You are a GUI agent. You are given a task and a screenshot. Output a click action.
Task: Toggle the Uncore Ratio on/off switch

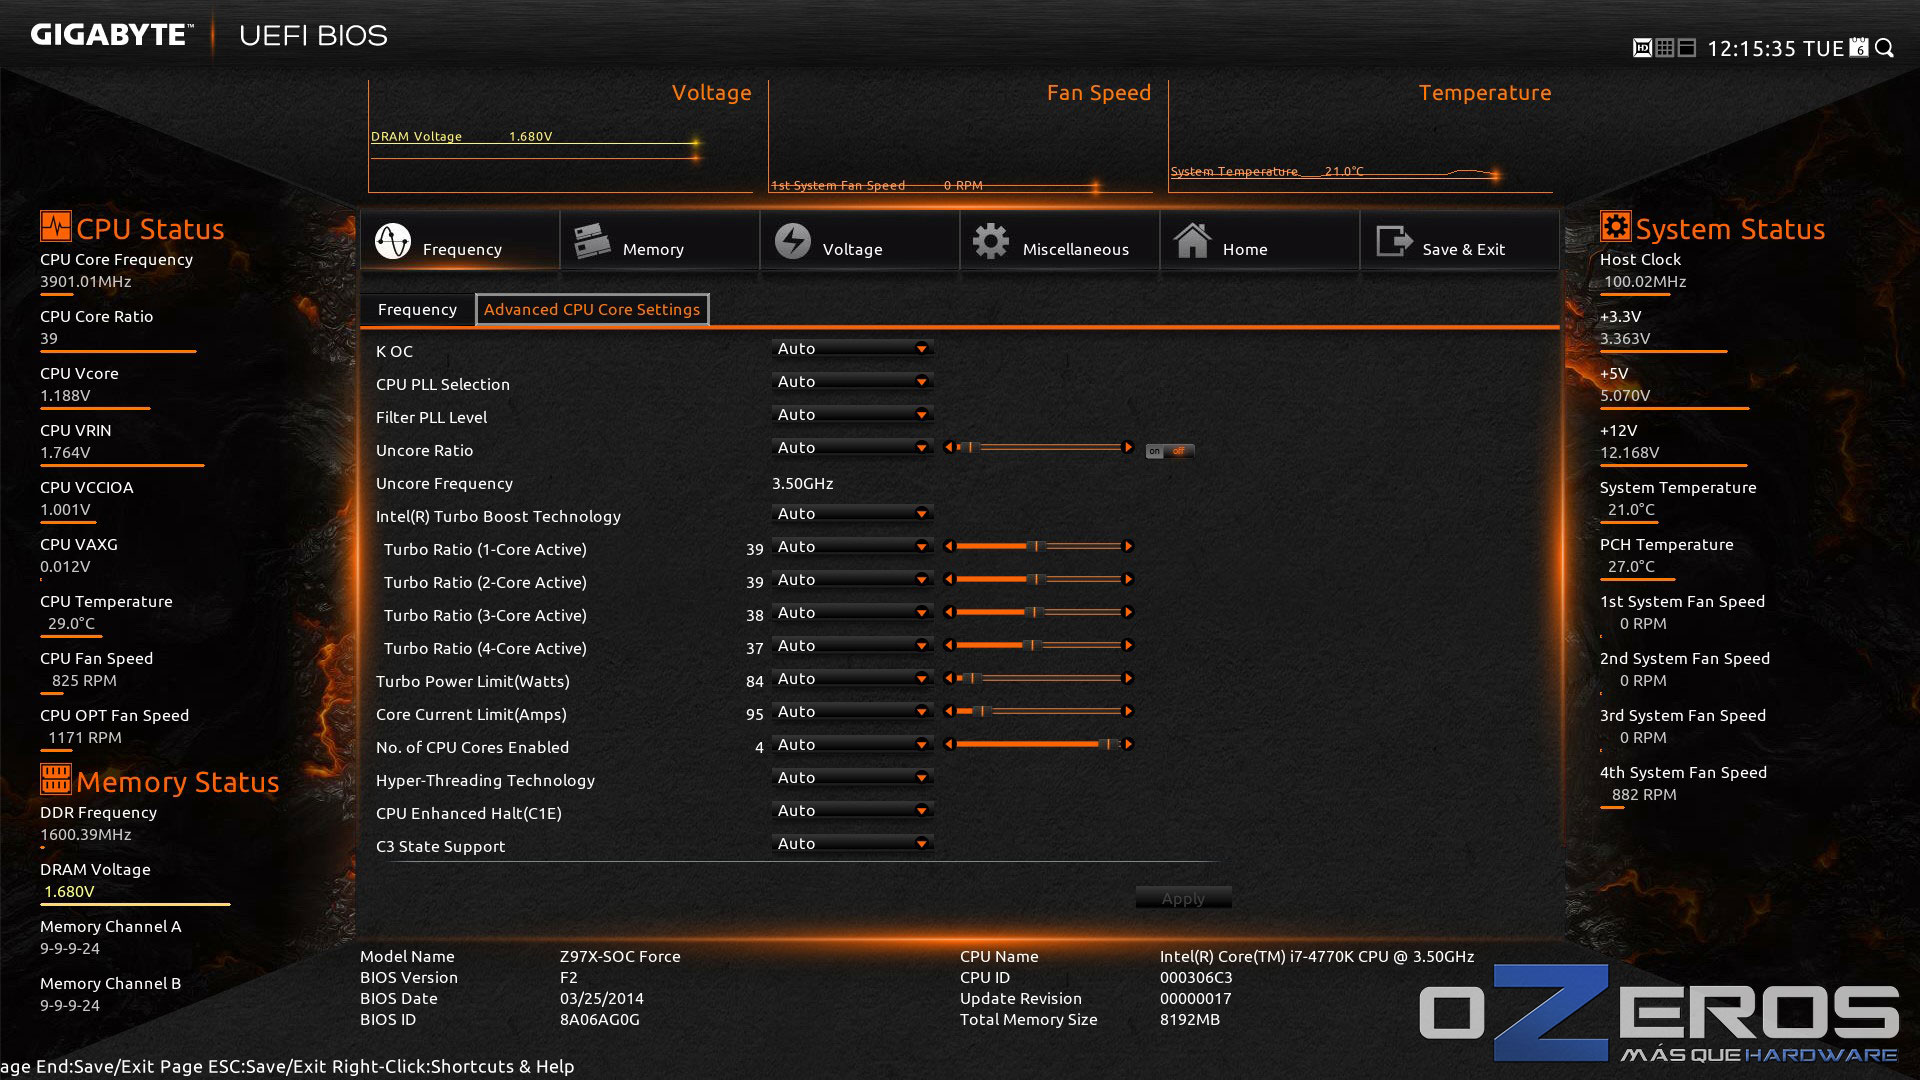click(x=1169, y=451)
